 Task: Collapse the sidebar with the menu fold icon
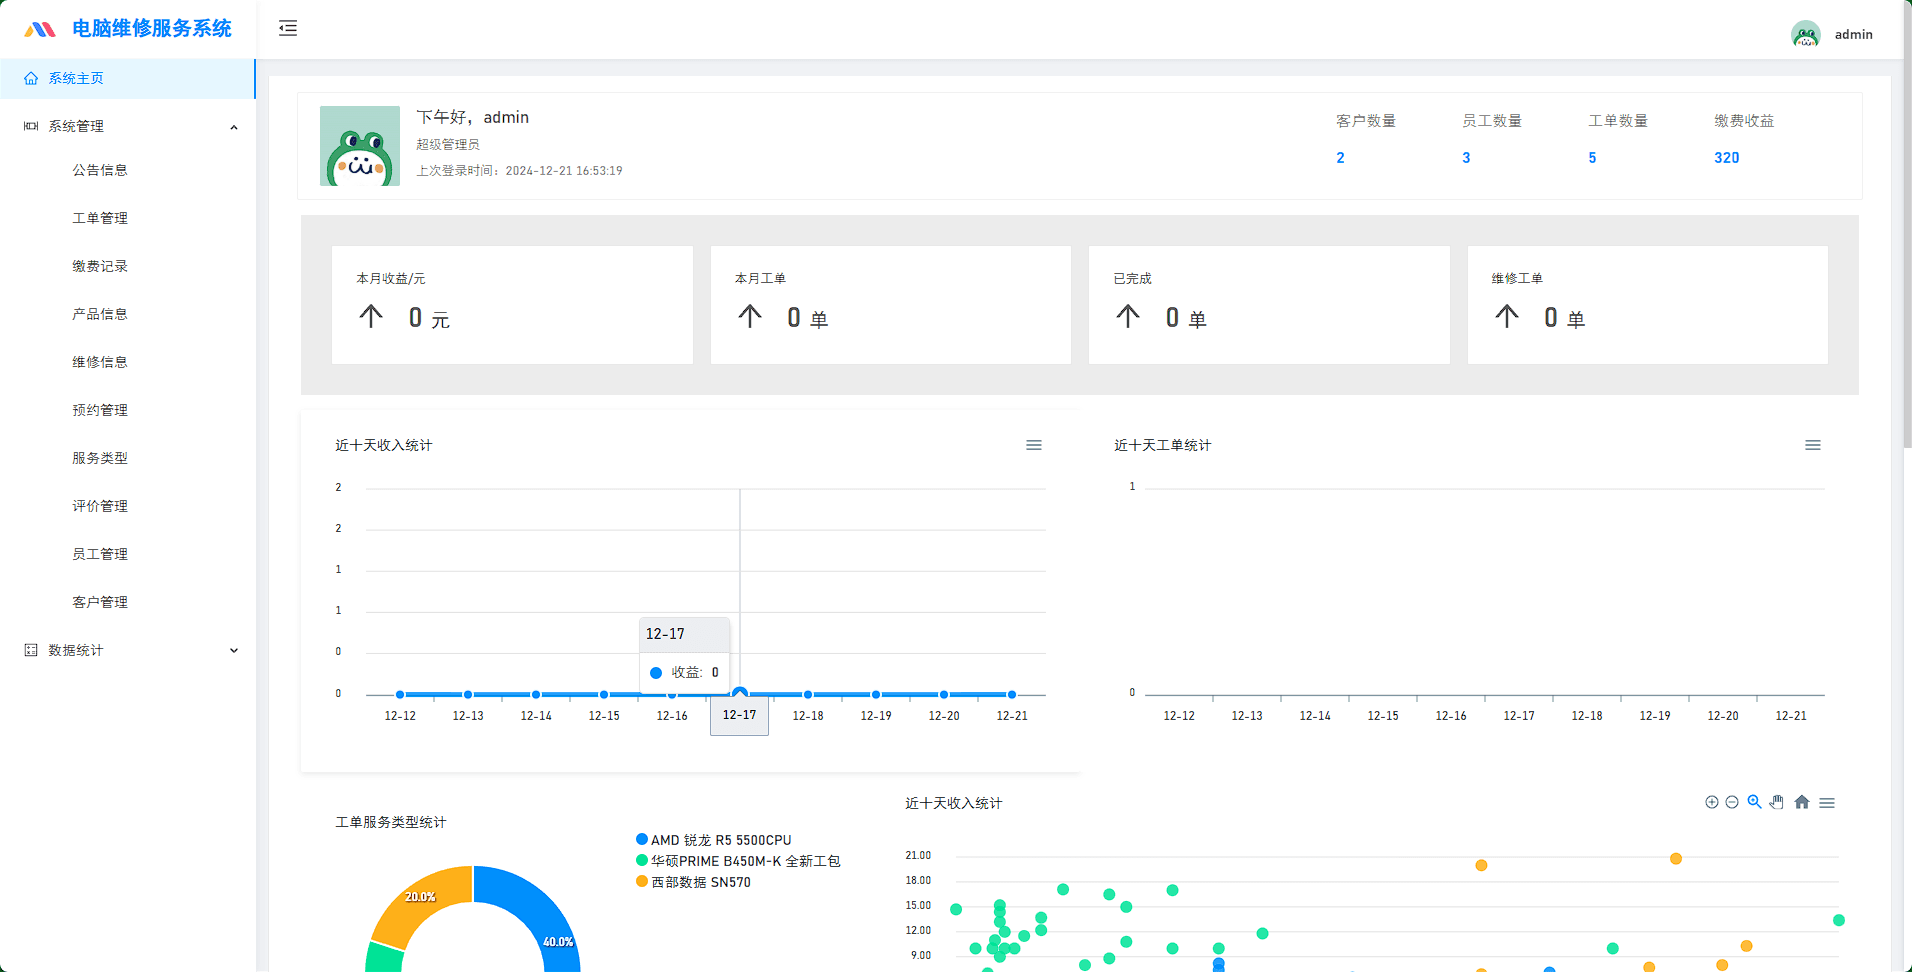288,28
